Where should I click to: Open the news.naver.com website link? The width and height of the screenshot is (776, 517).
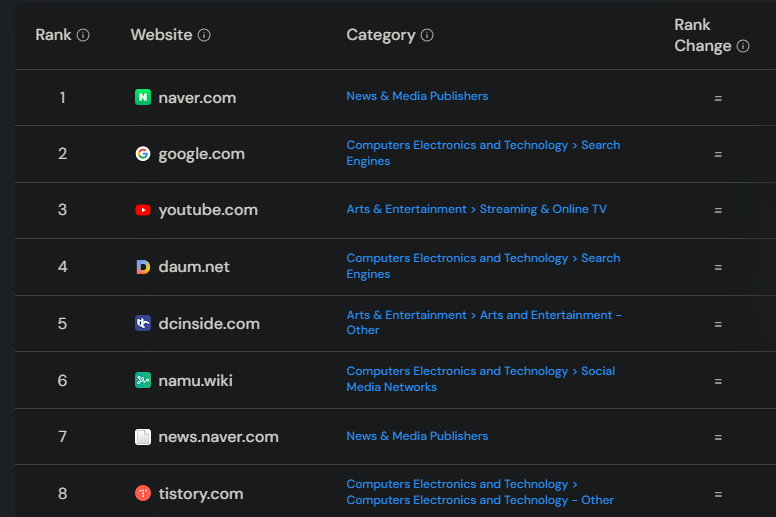pyautogui.click(x=218, y=436)
